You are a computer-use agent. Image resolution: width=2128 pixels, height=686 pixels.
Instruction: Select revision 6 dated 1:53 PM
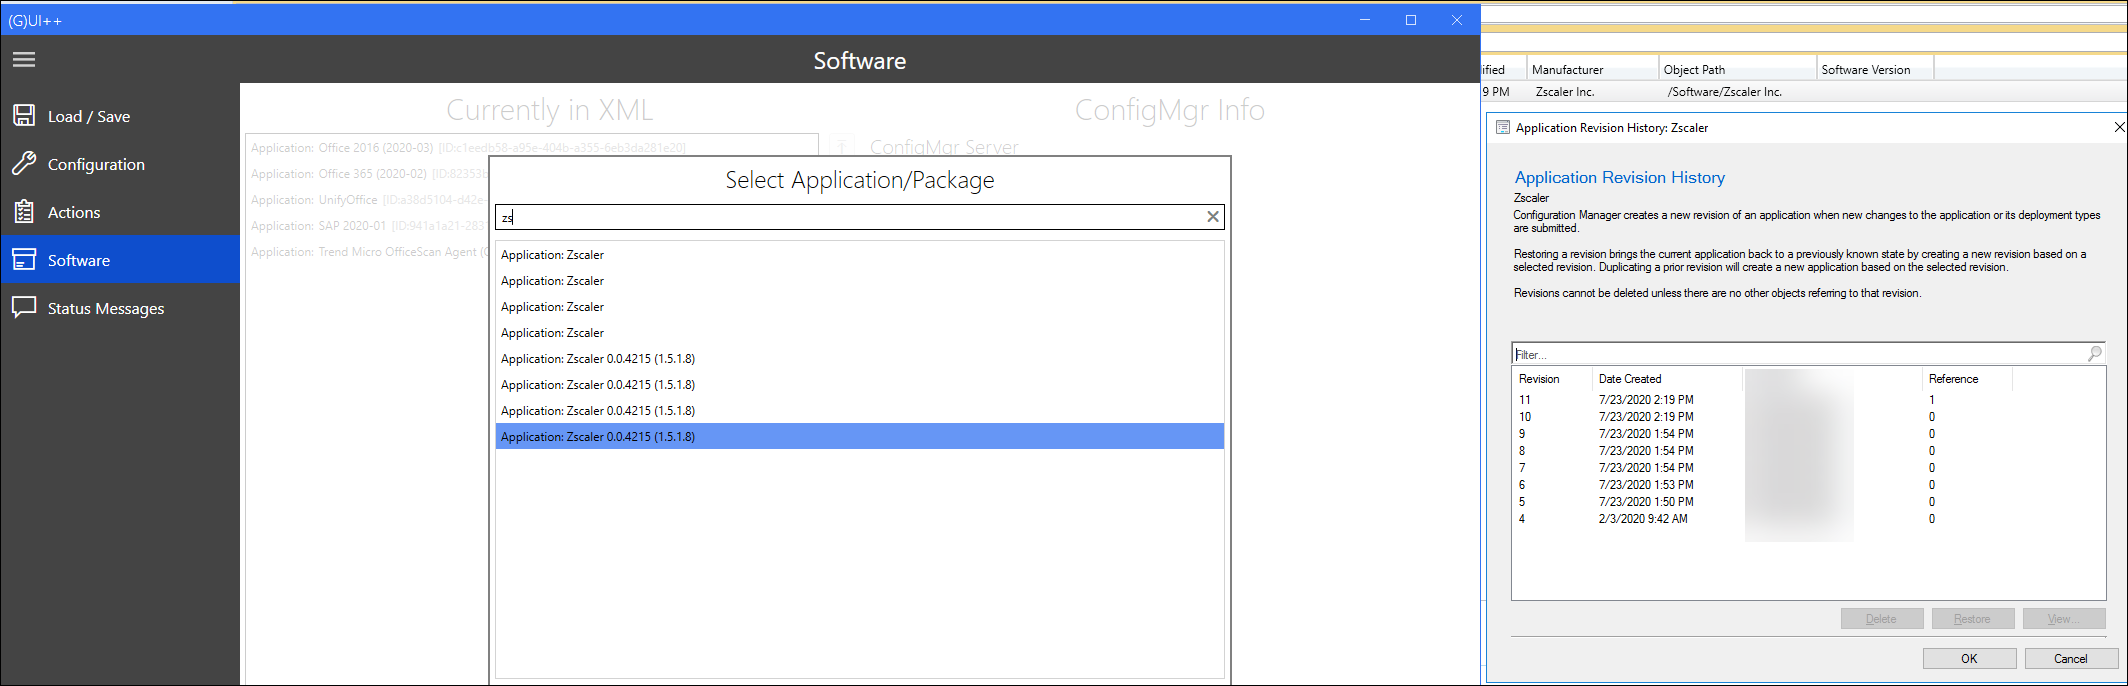click(x=1808, y=485)
